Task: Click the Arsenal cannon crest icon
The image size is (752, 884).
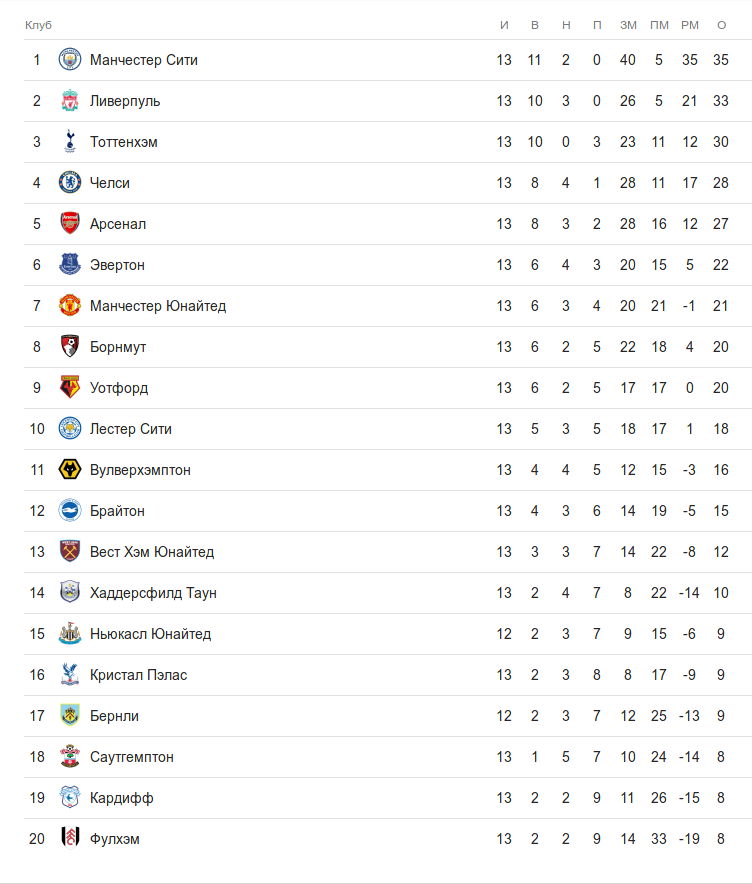Action: click(x=70, y=224)
